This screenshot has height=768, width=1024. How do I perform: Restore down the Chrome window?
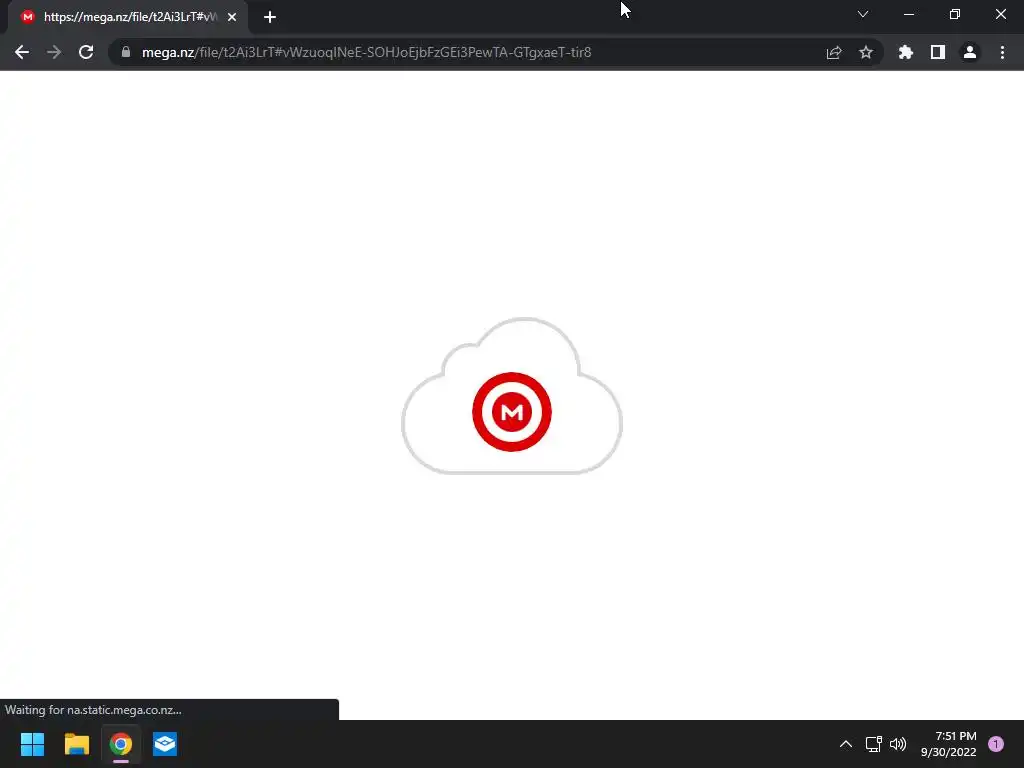955,14
